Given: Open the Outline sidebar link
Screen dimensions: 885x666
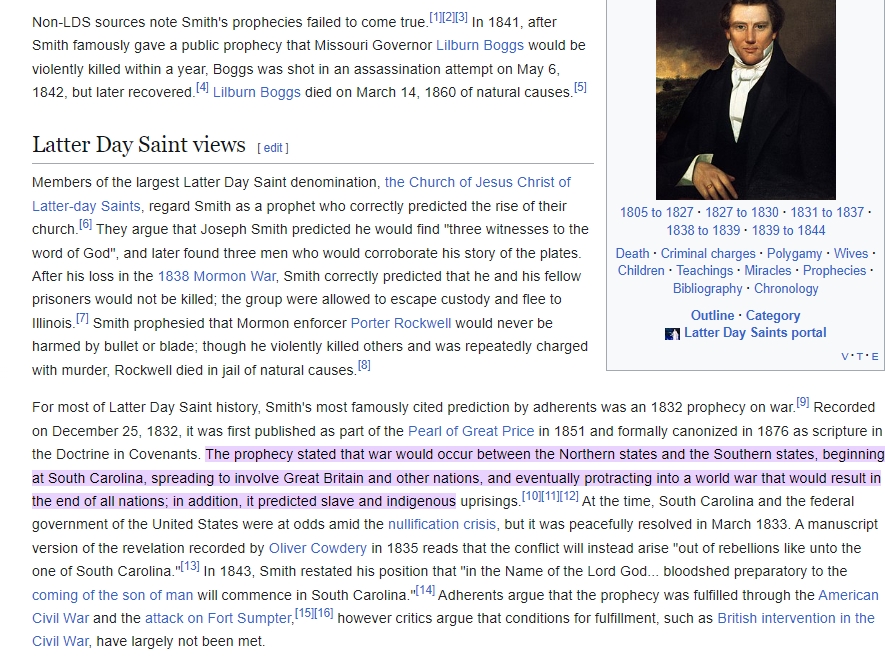Looking at the screenshot, I should click(x=712, y=315).
